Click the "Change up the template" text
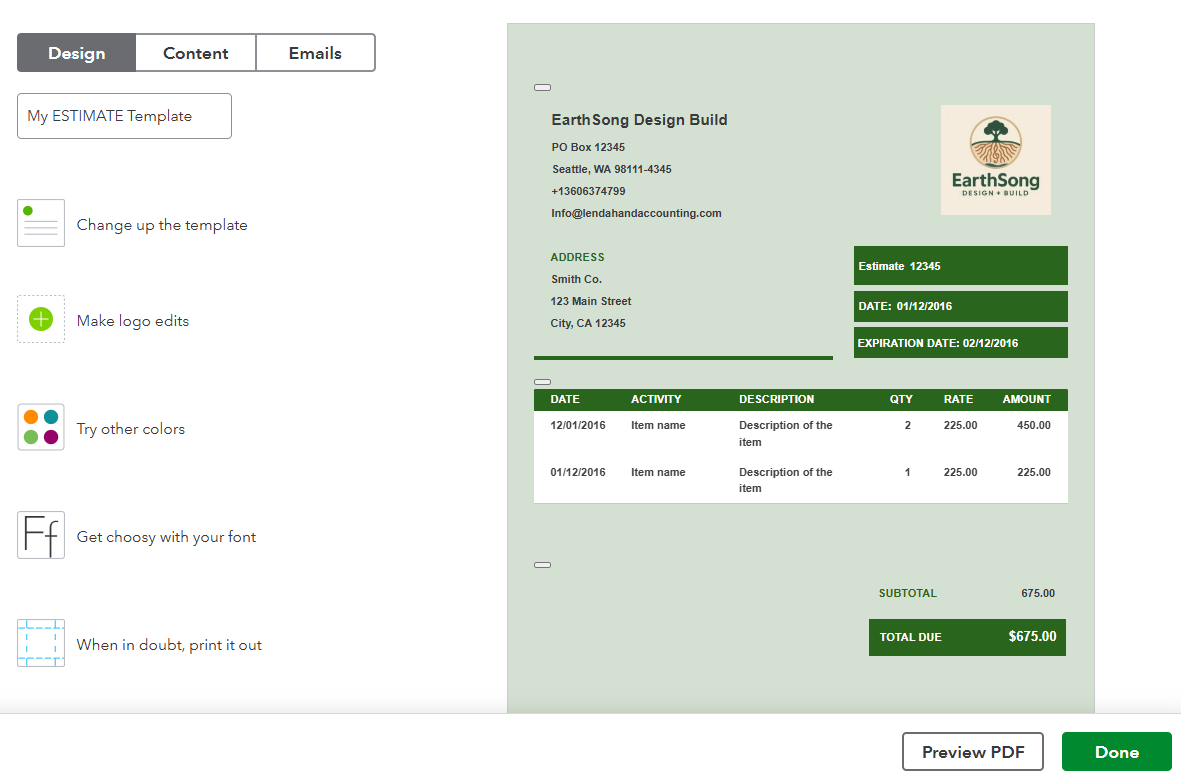1181x776 pixels. [162, 225]
